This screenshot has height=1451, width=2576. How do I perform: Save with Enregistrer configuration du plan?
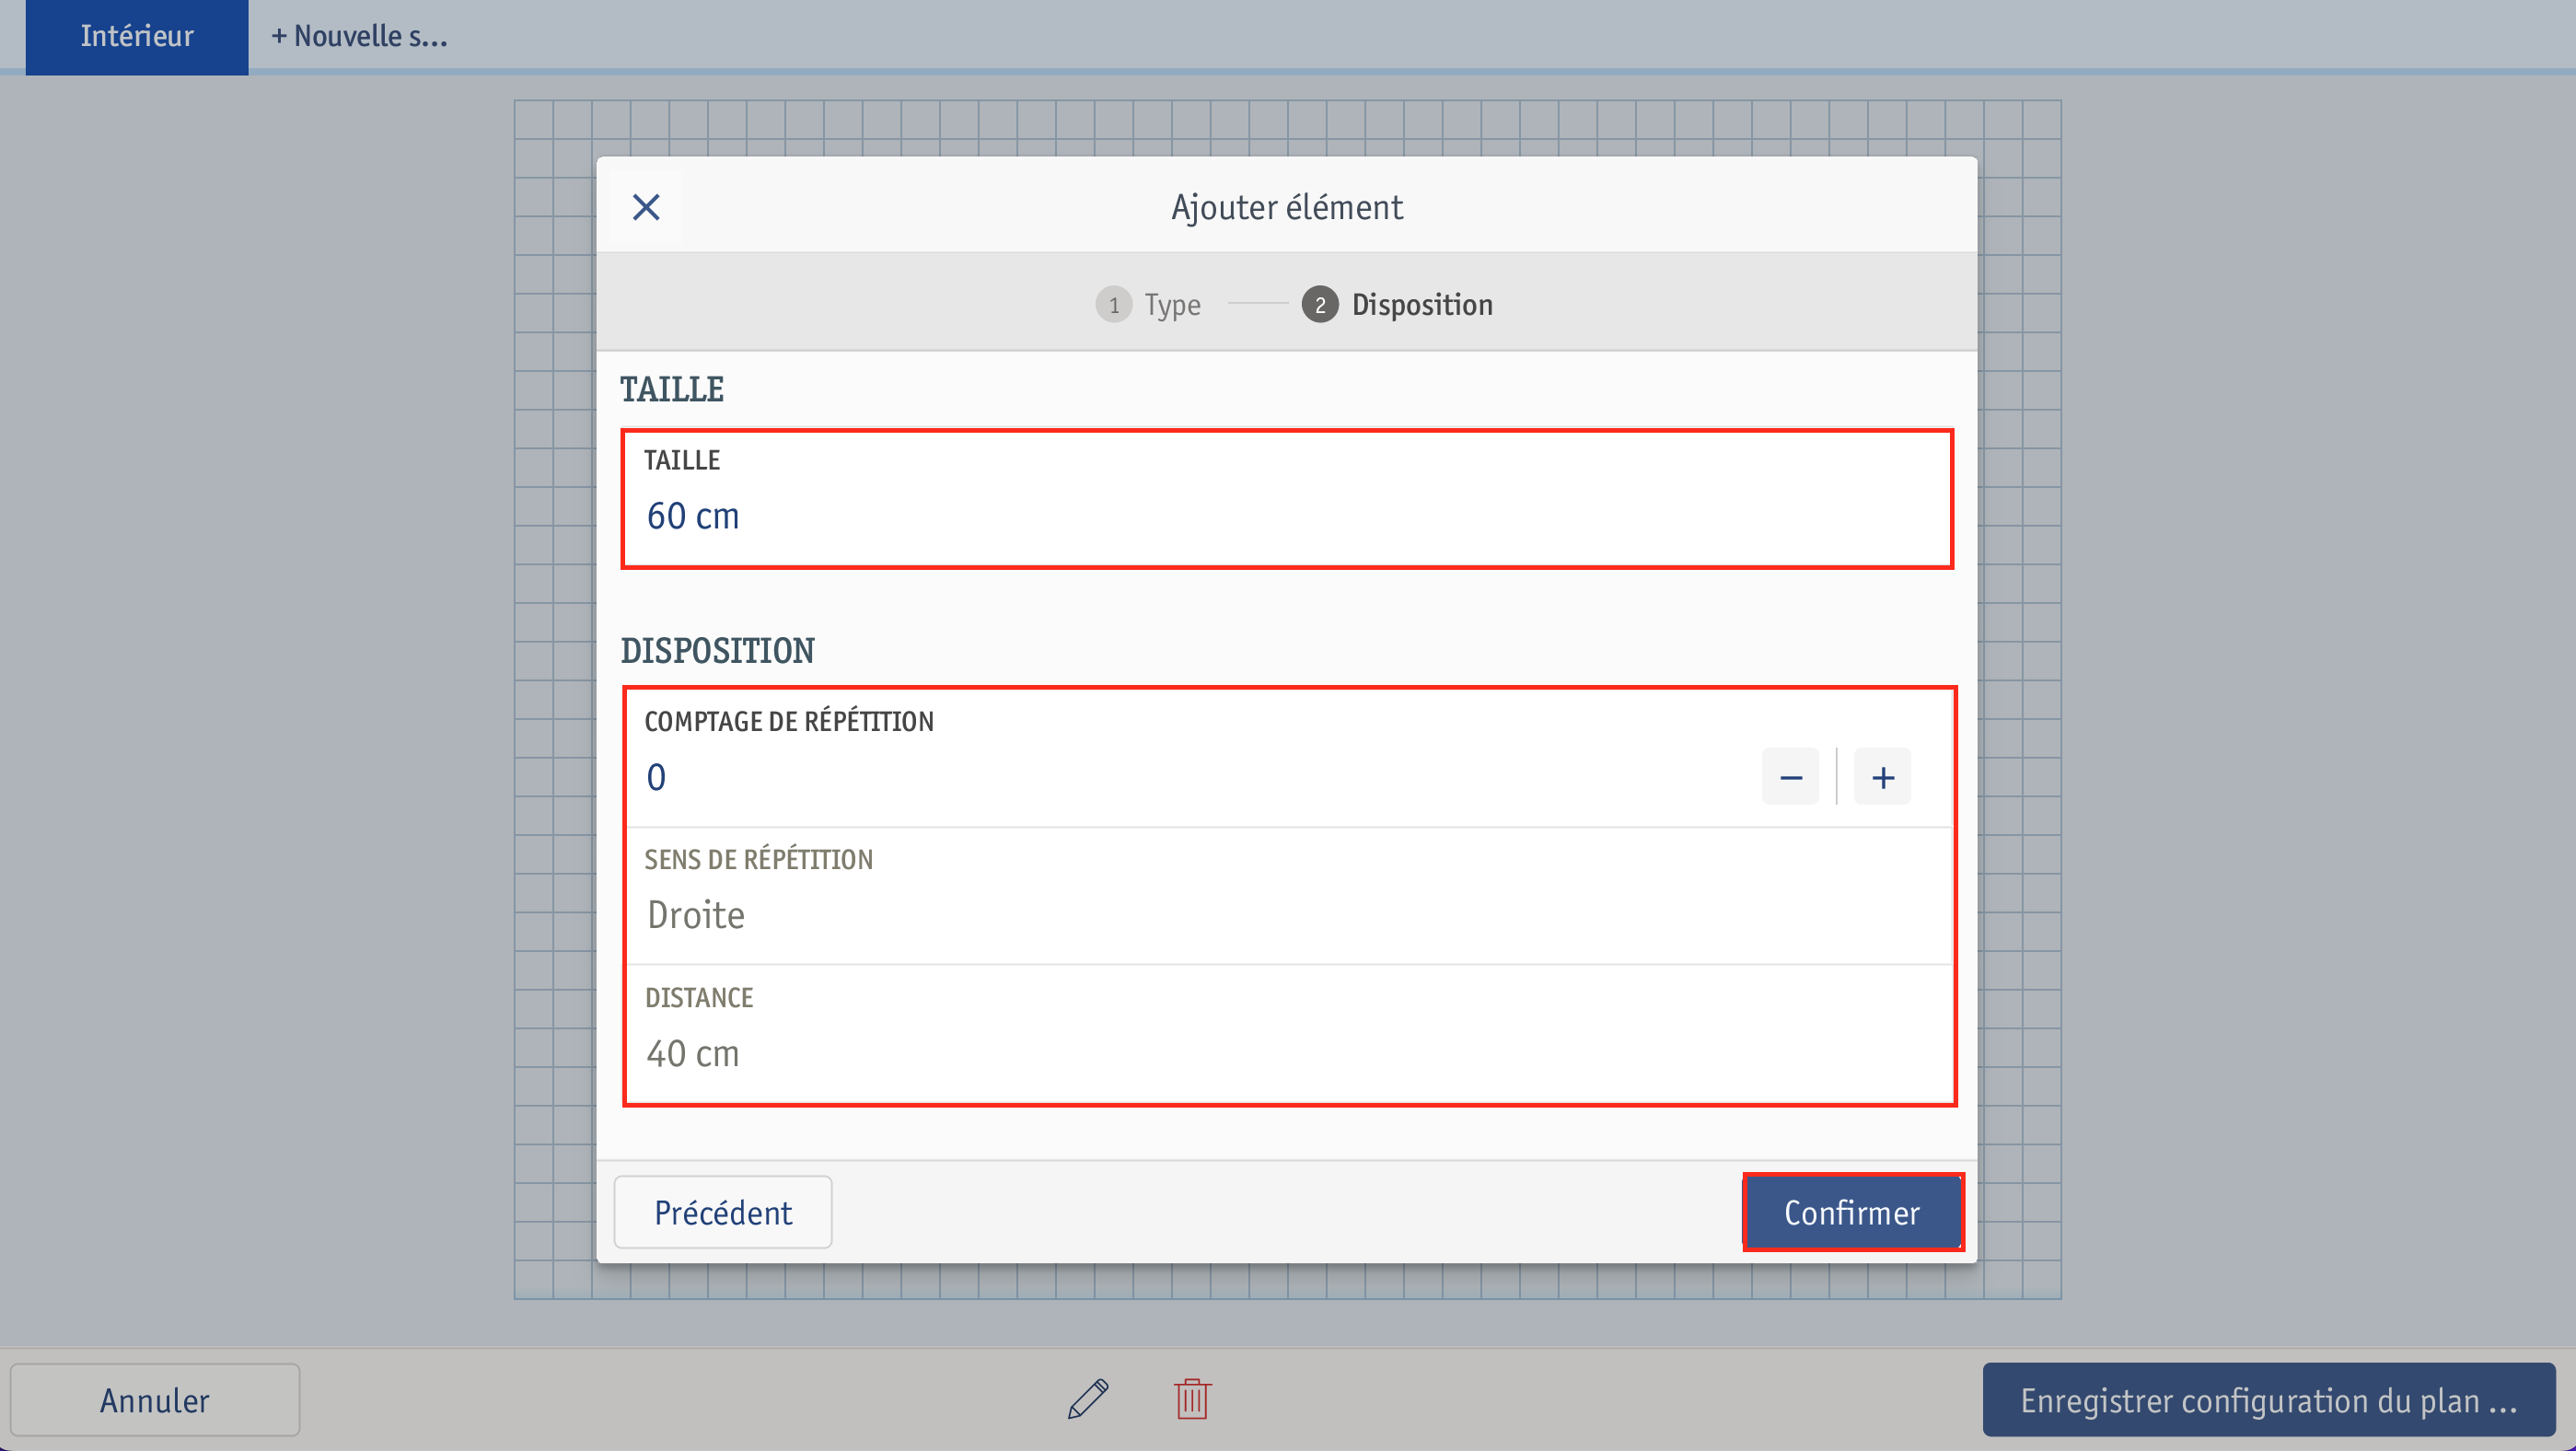coord(2269,1400)
